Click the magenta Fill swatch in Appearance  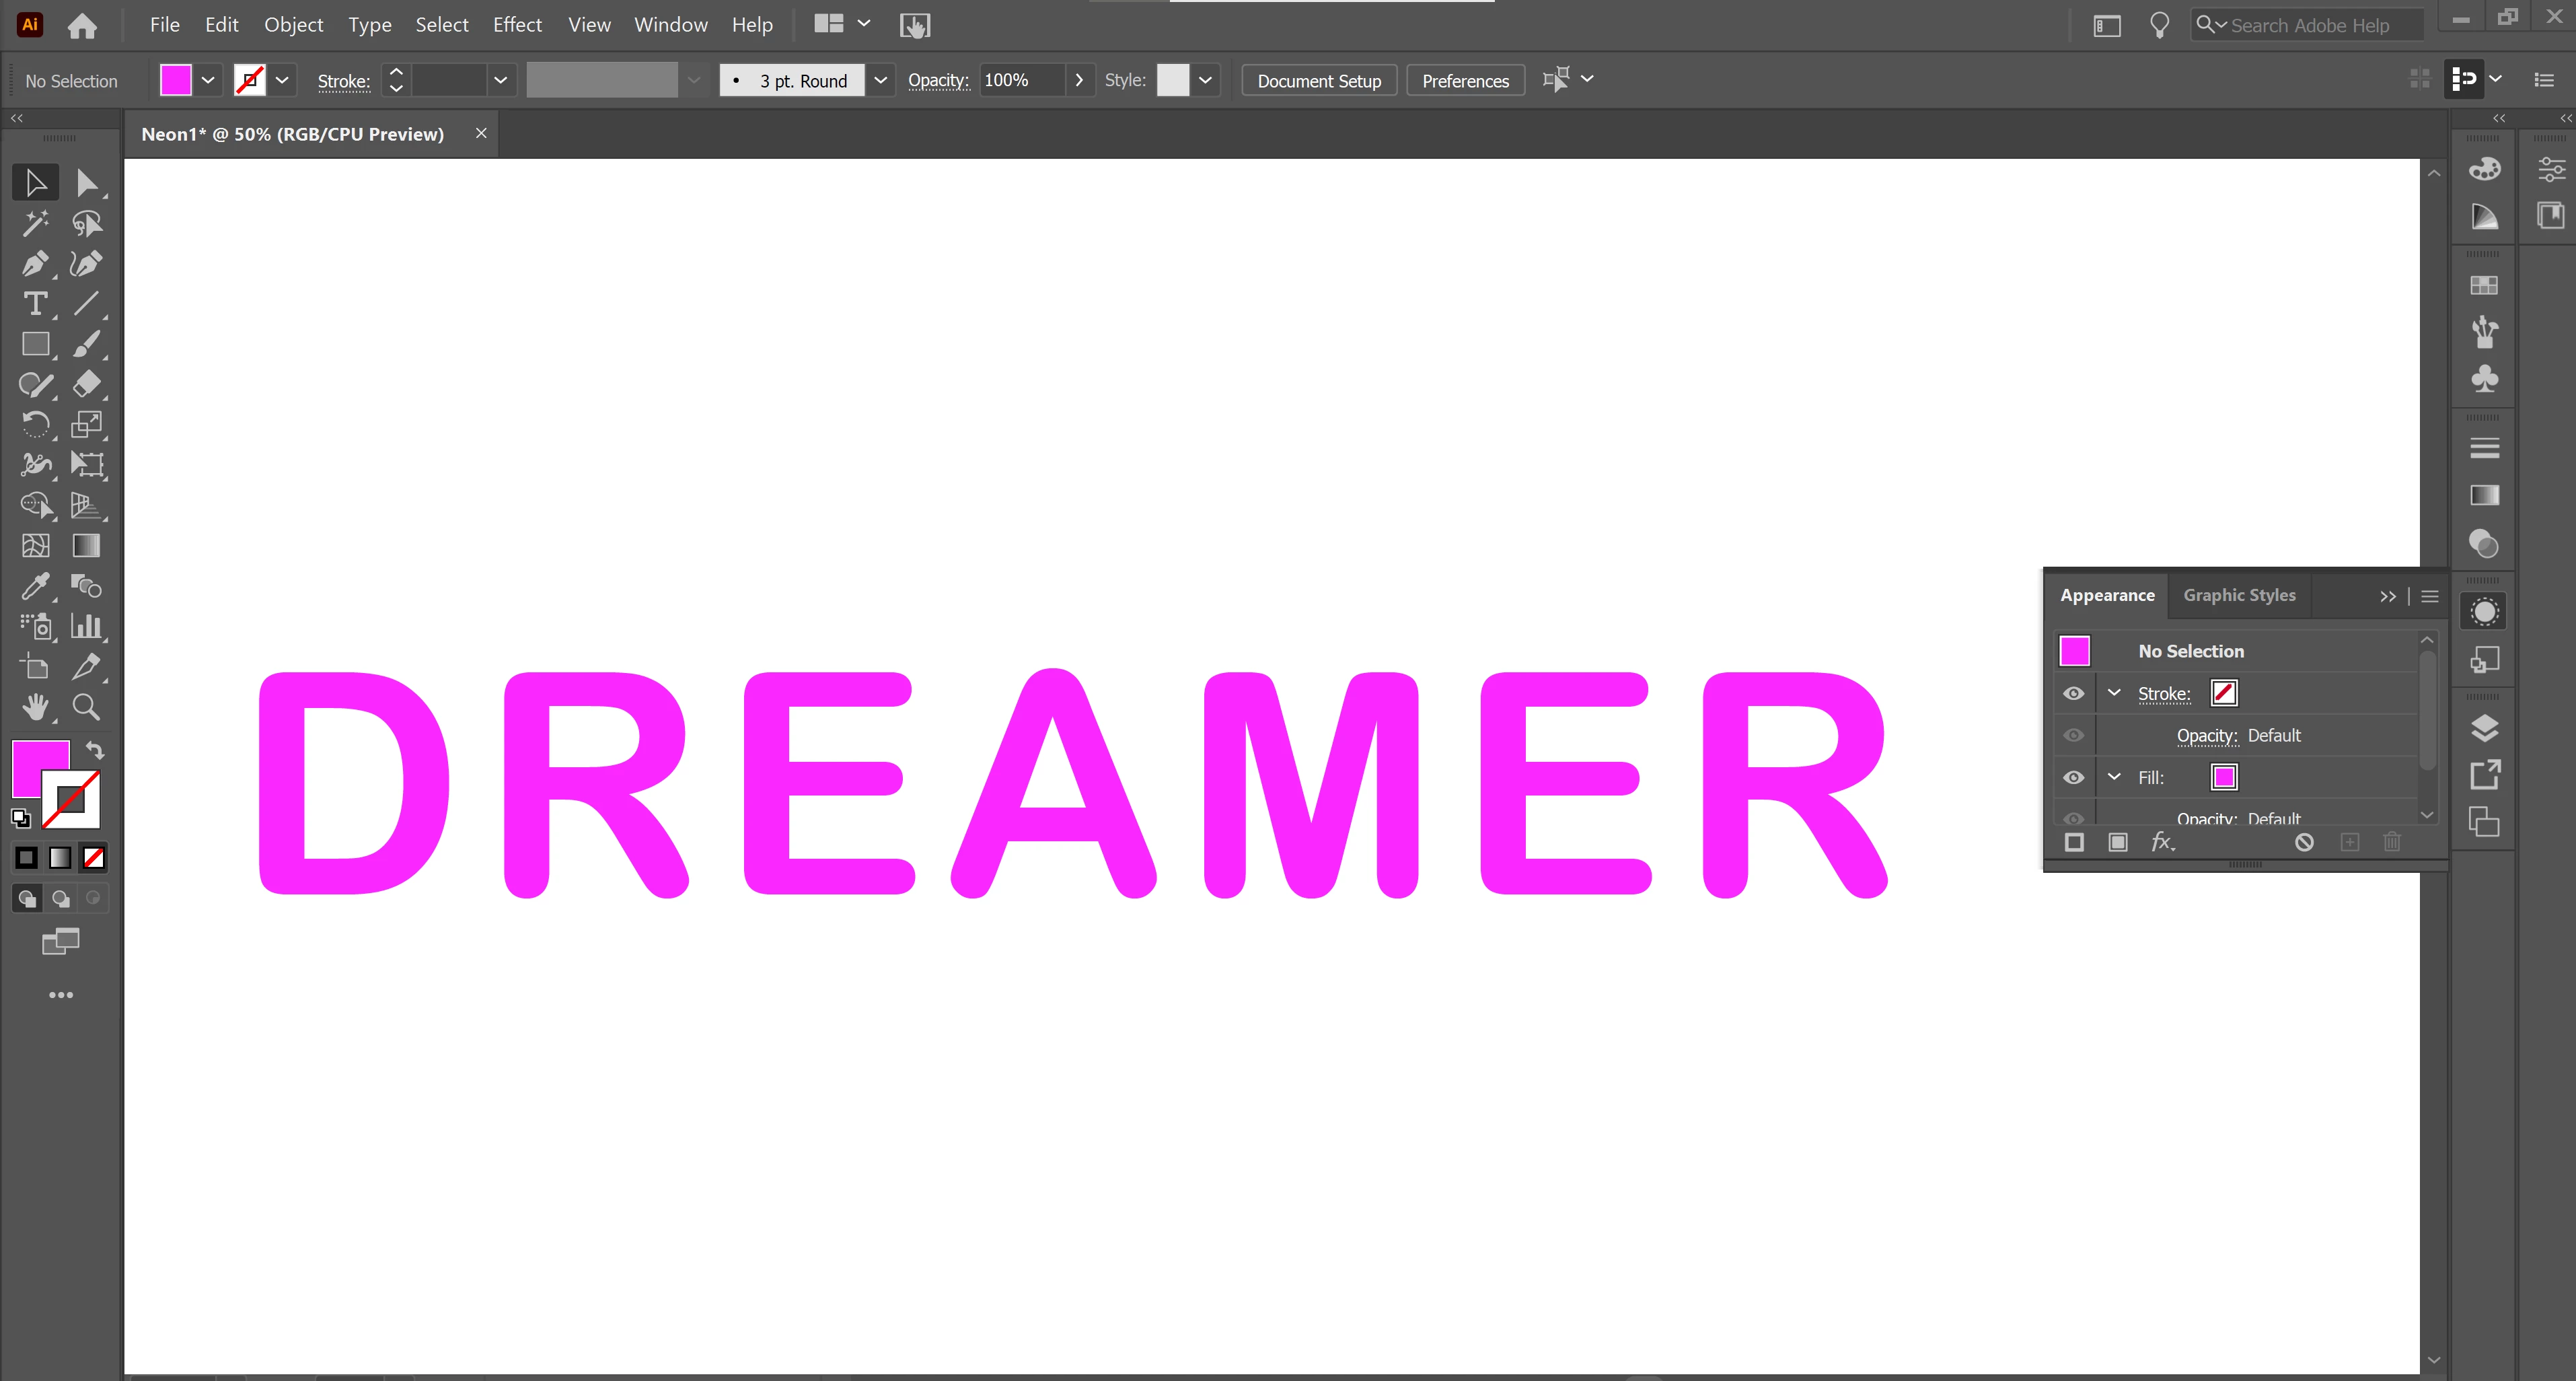coord(2224,777)
